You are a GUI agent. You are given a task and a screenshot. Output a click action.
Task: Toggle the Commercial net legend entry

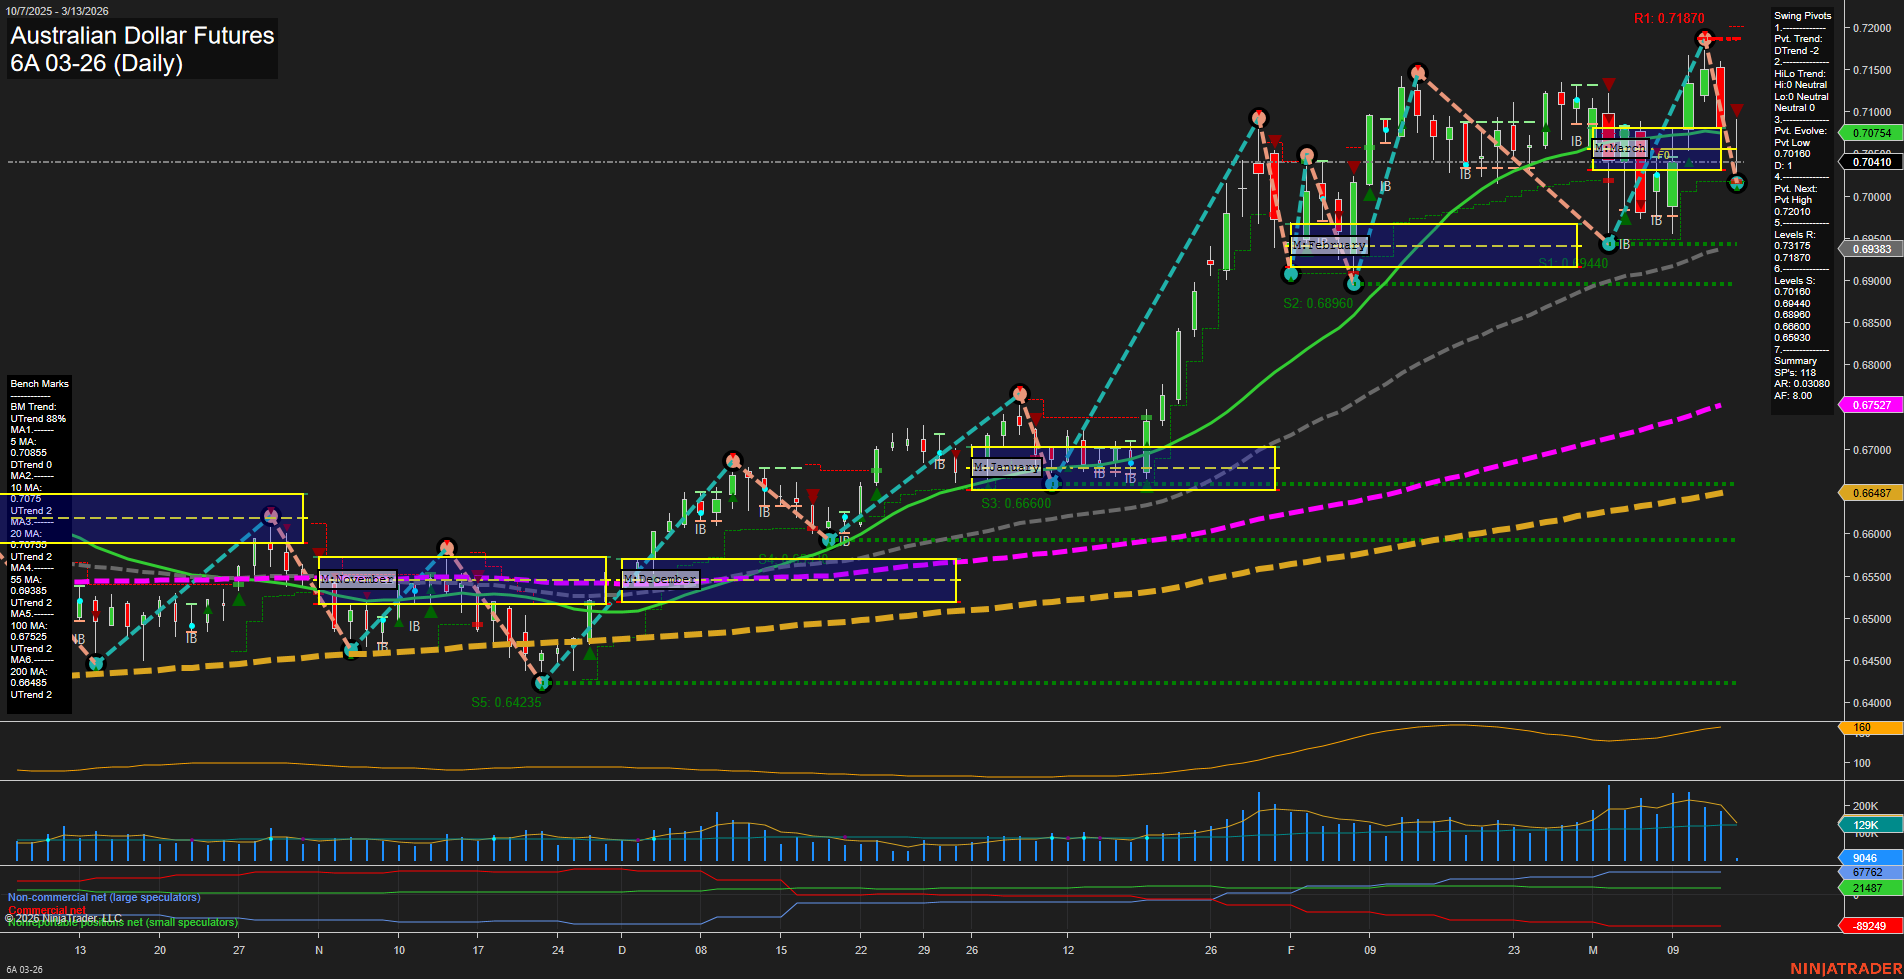tap(47, 910)
